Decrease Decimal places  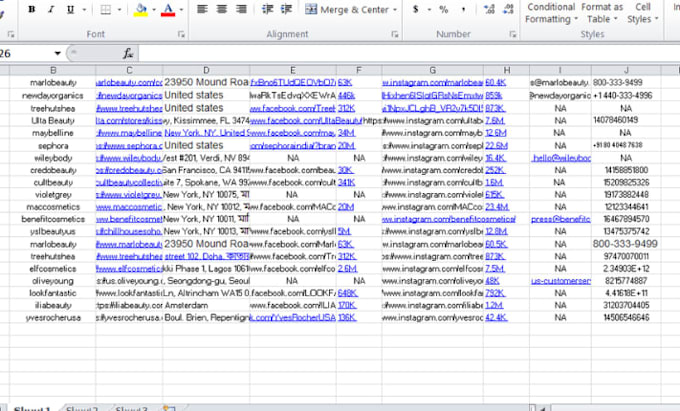click(508, 9)
